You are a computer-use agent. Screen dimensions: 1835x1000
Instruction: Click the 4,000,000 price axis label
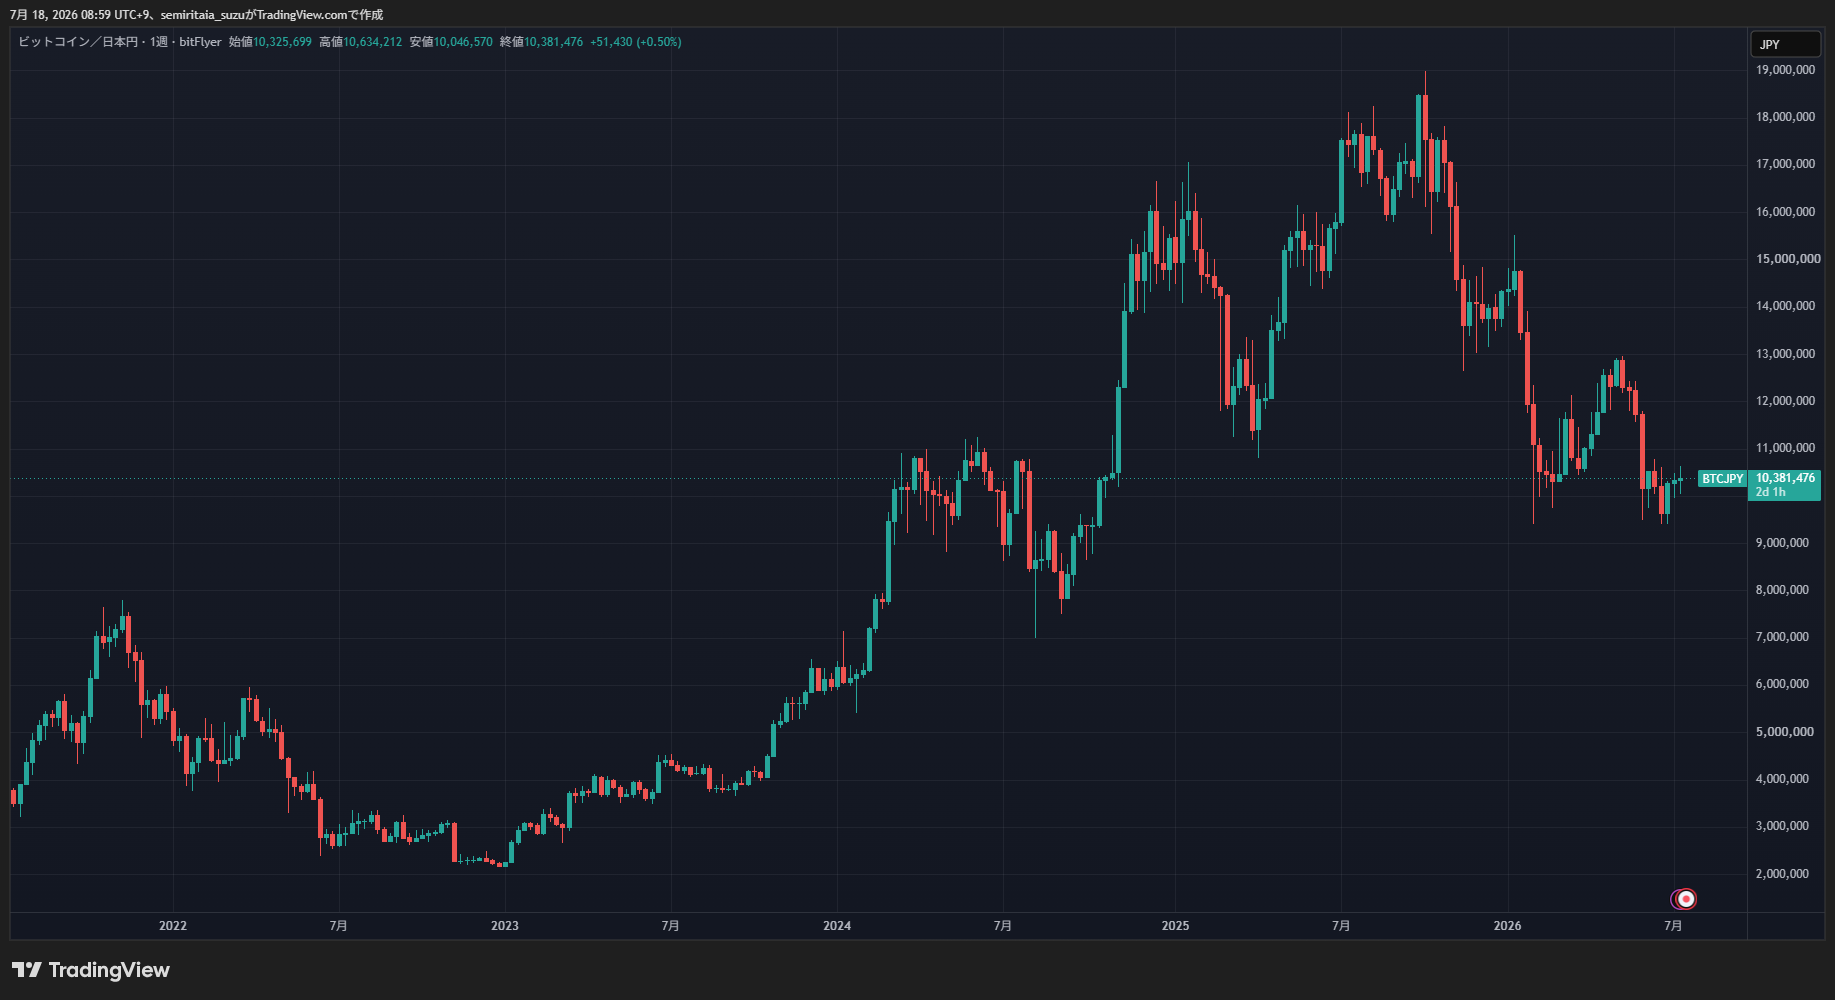click(1782, 779)
